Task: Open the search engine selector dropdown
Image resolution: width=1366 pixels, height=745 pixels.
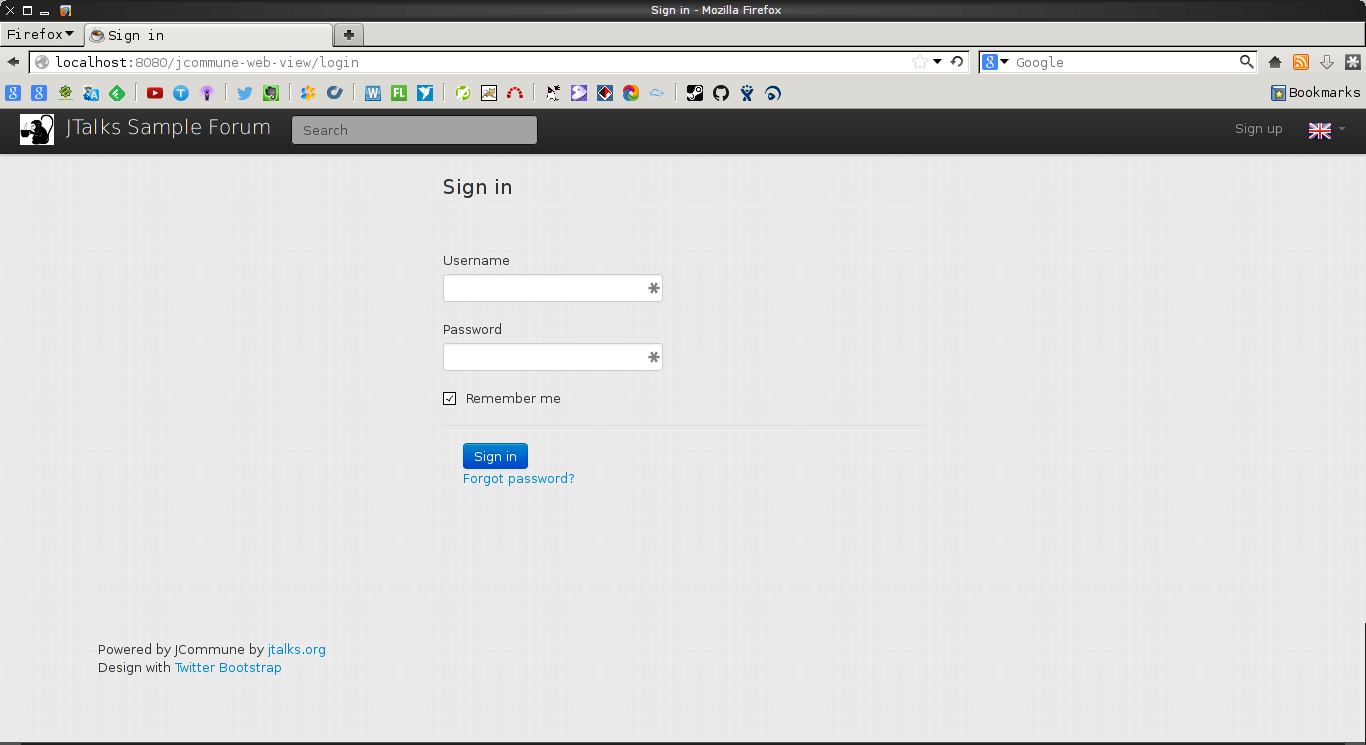Action: tap(995, 62)
